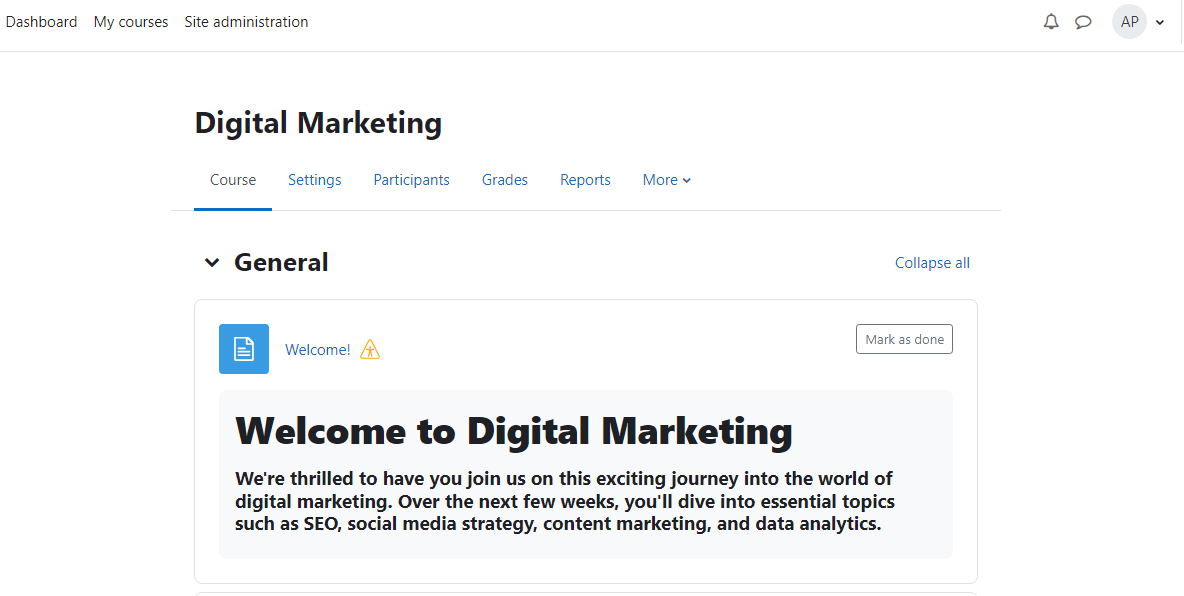Open My courses in top navigation
Screen dimensions: 1184x596
pyautogui.click(x=131, y=22)
